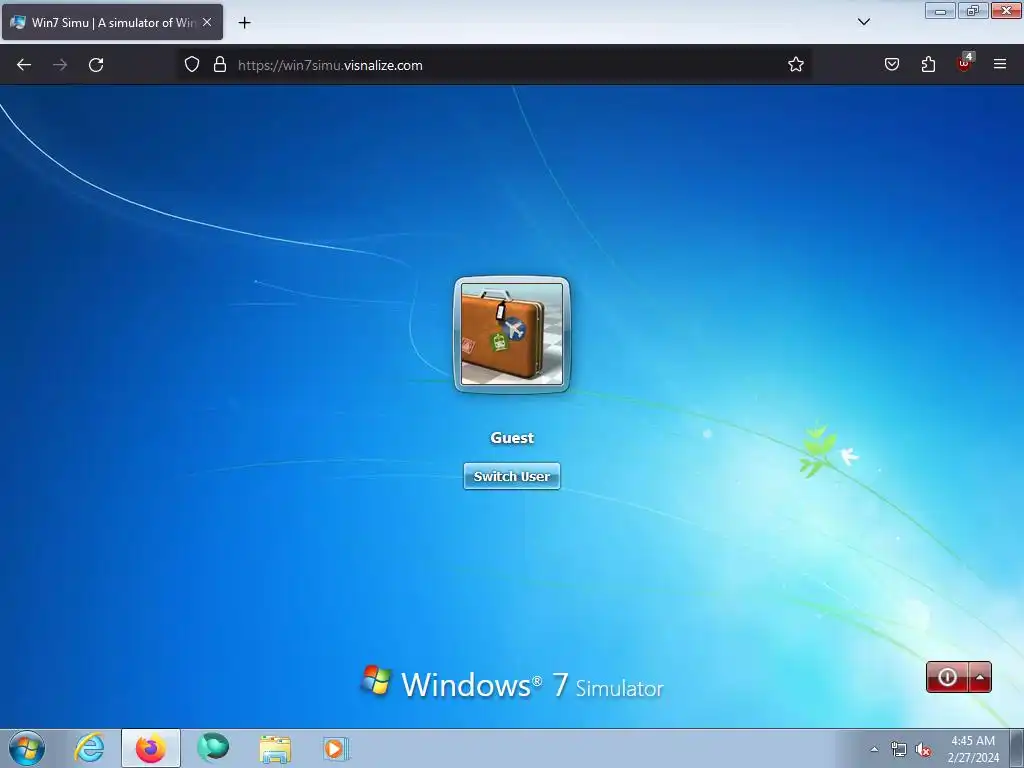Open the green globe browser taskbar icon
This screenshot has width=1024, height=768.
214,748
